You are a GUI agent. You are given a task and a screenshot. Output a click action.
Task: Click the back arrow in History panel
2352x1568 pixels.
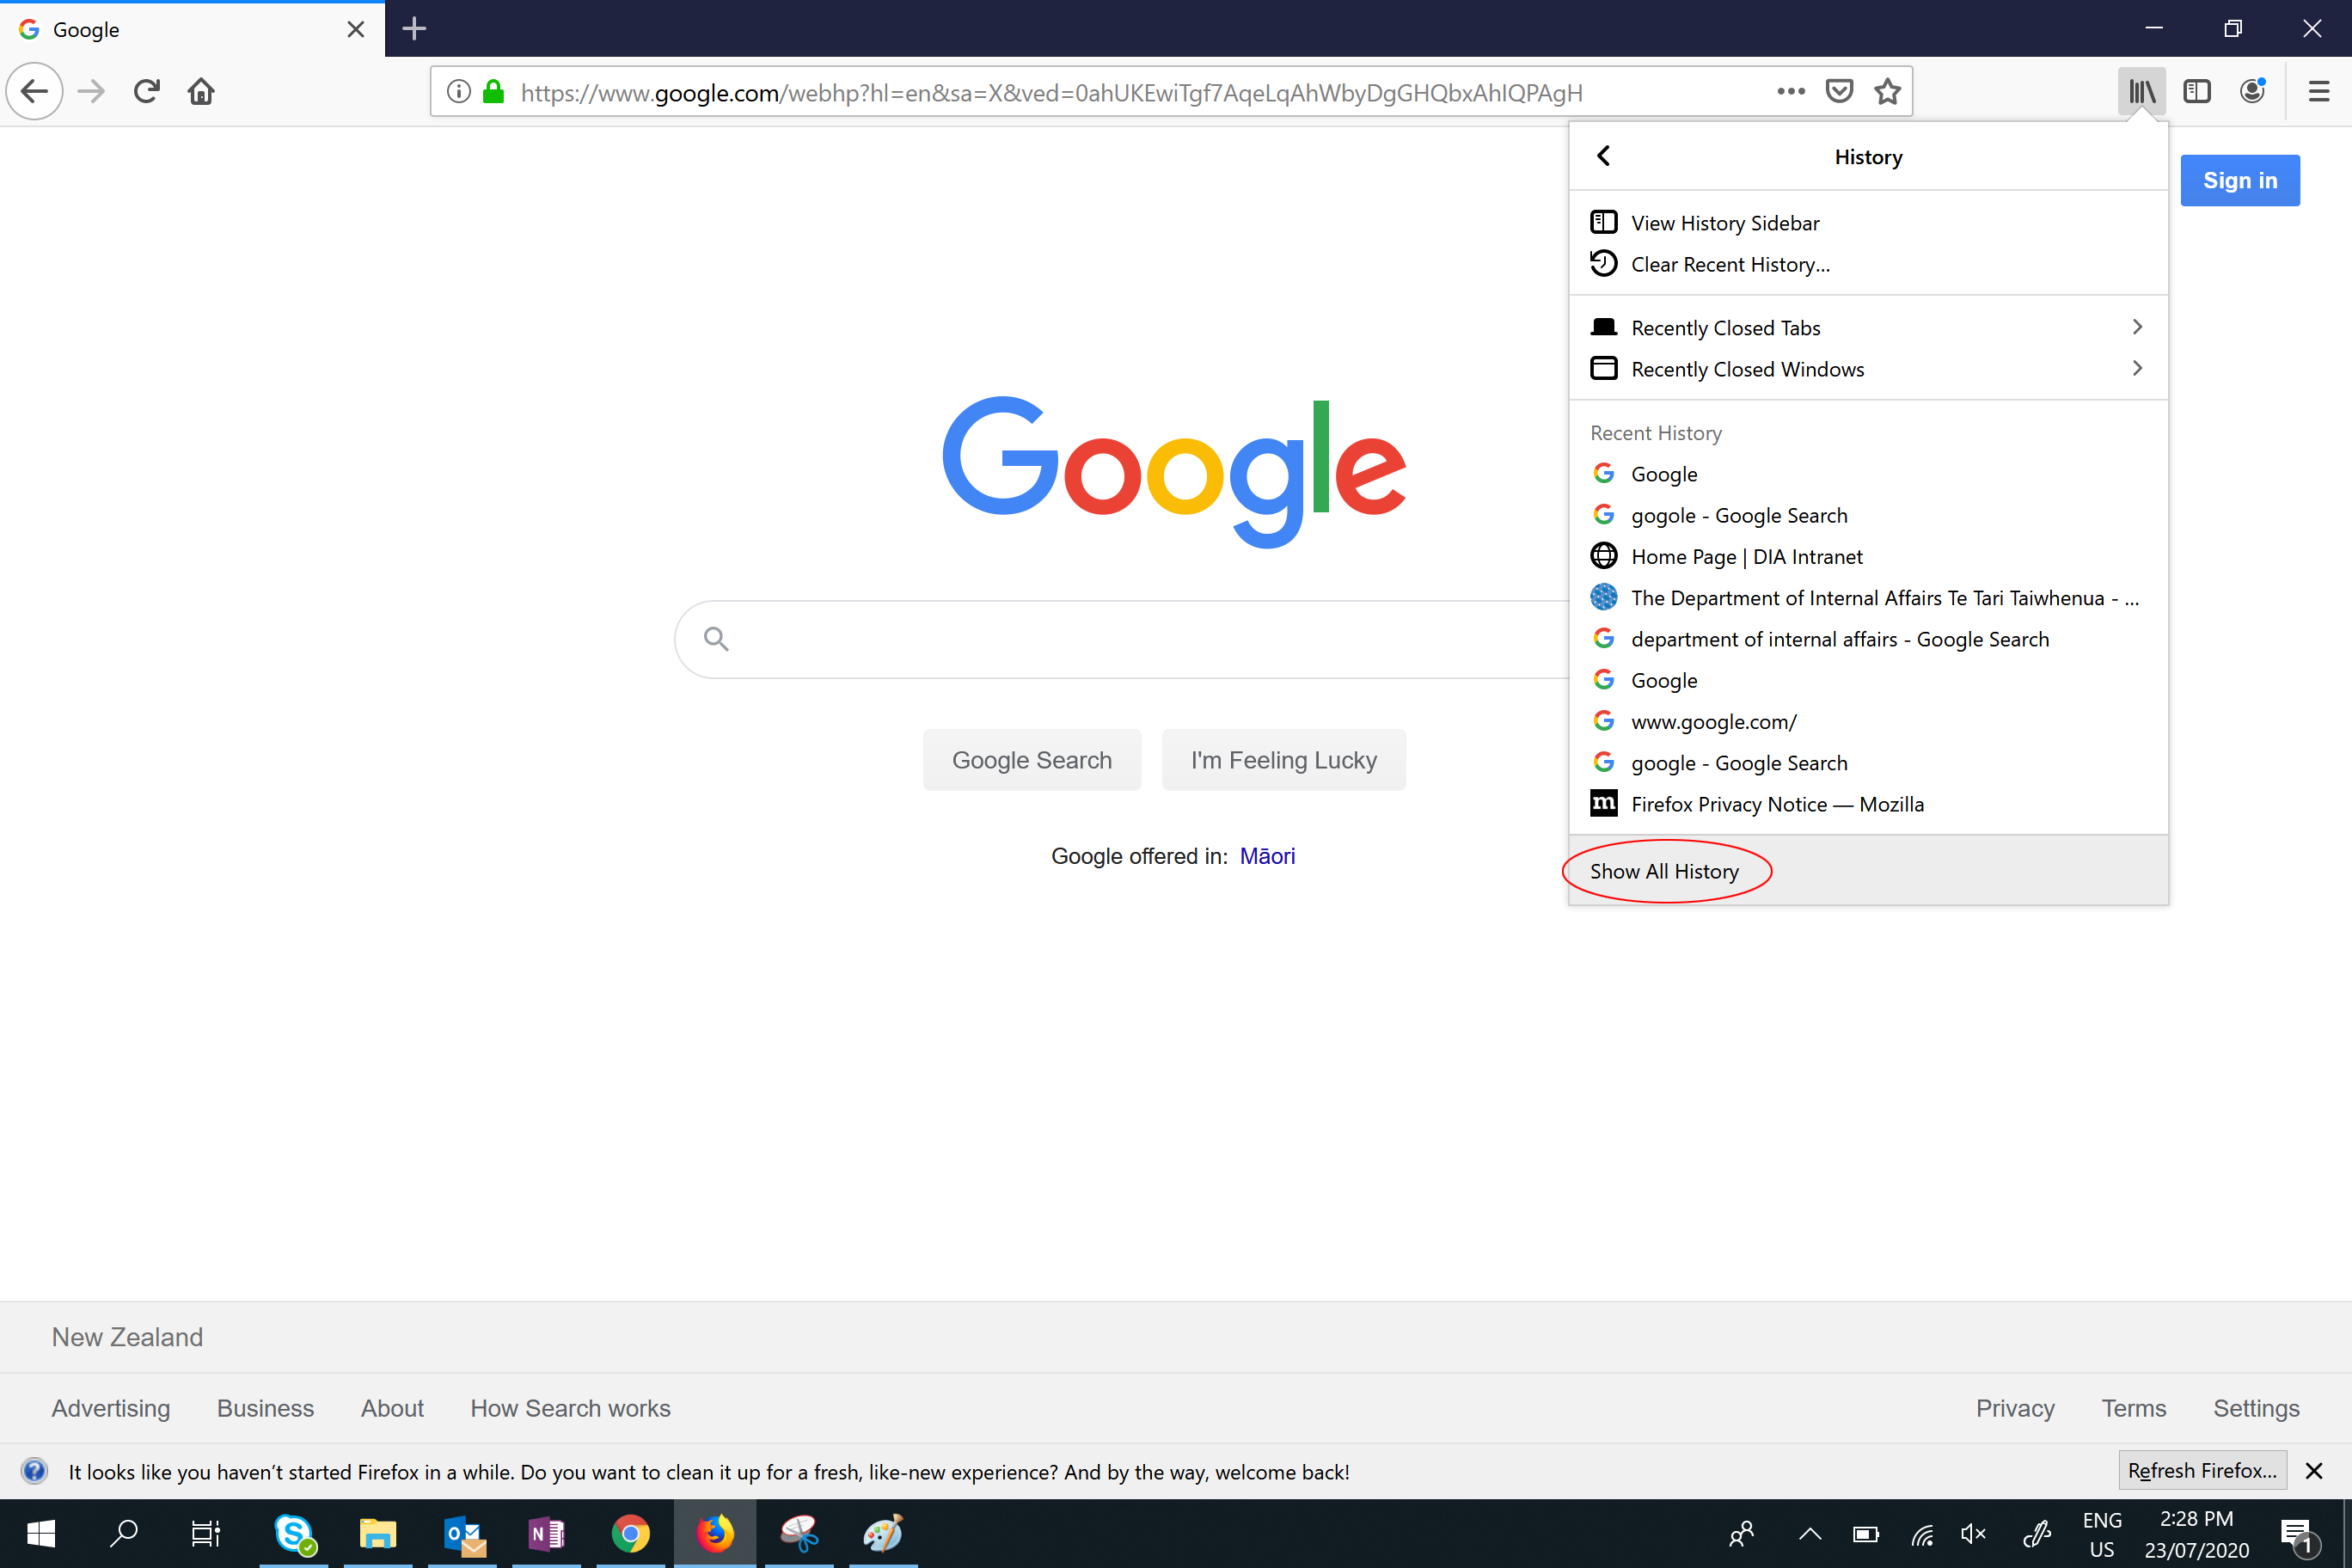tap(1605, 156)
